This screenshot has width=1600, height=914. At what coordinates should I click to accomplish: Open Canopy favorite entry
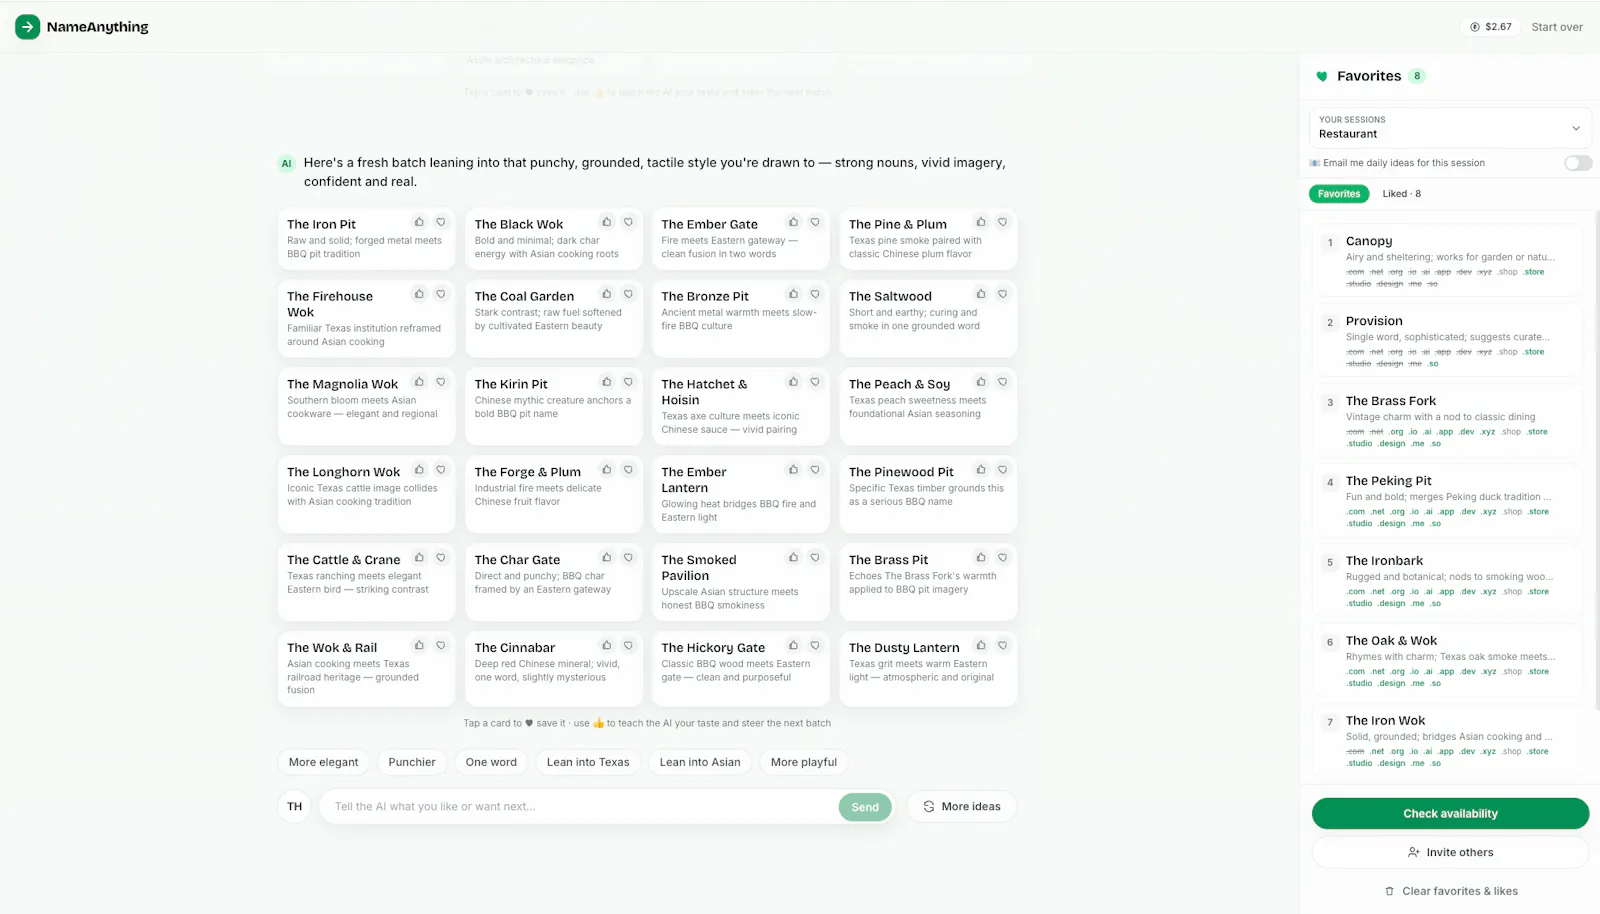(1449, 262)
